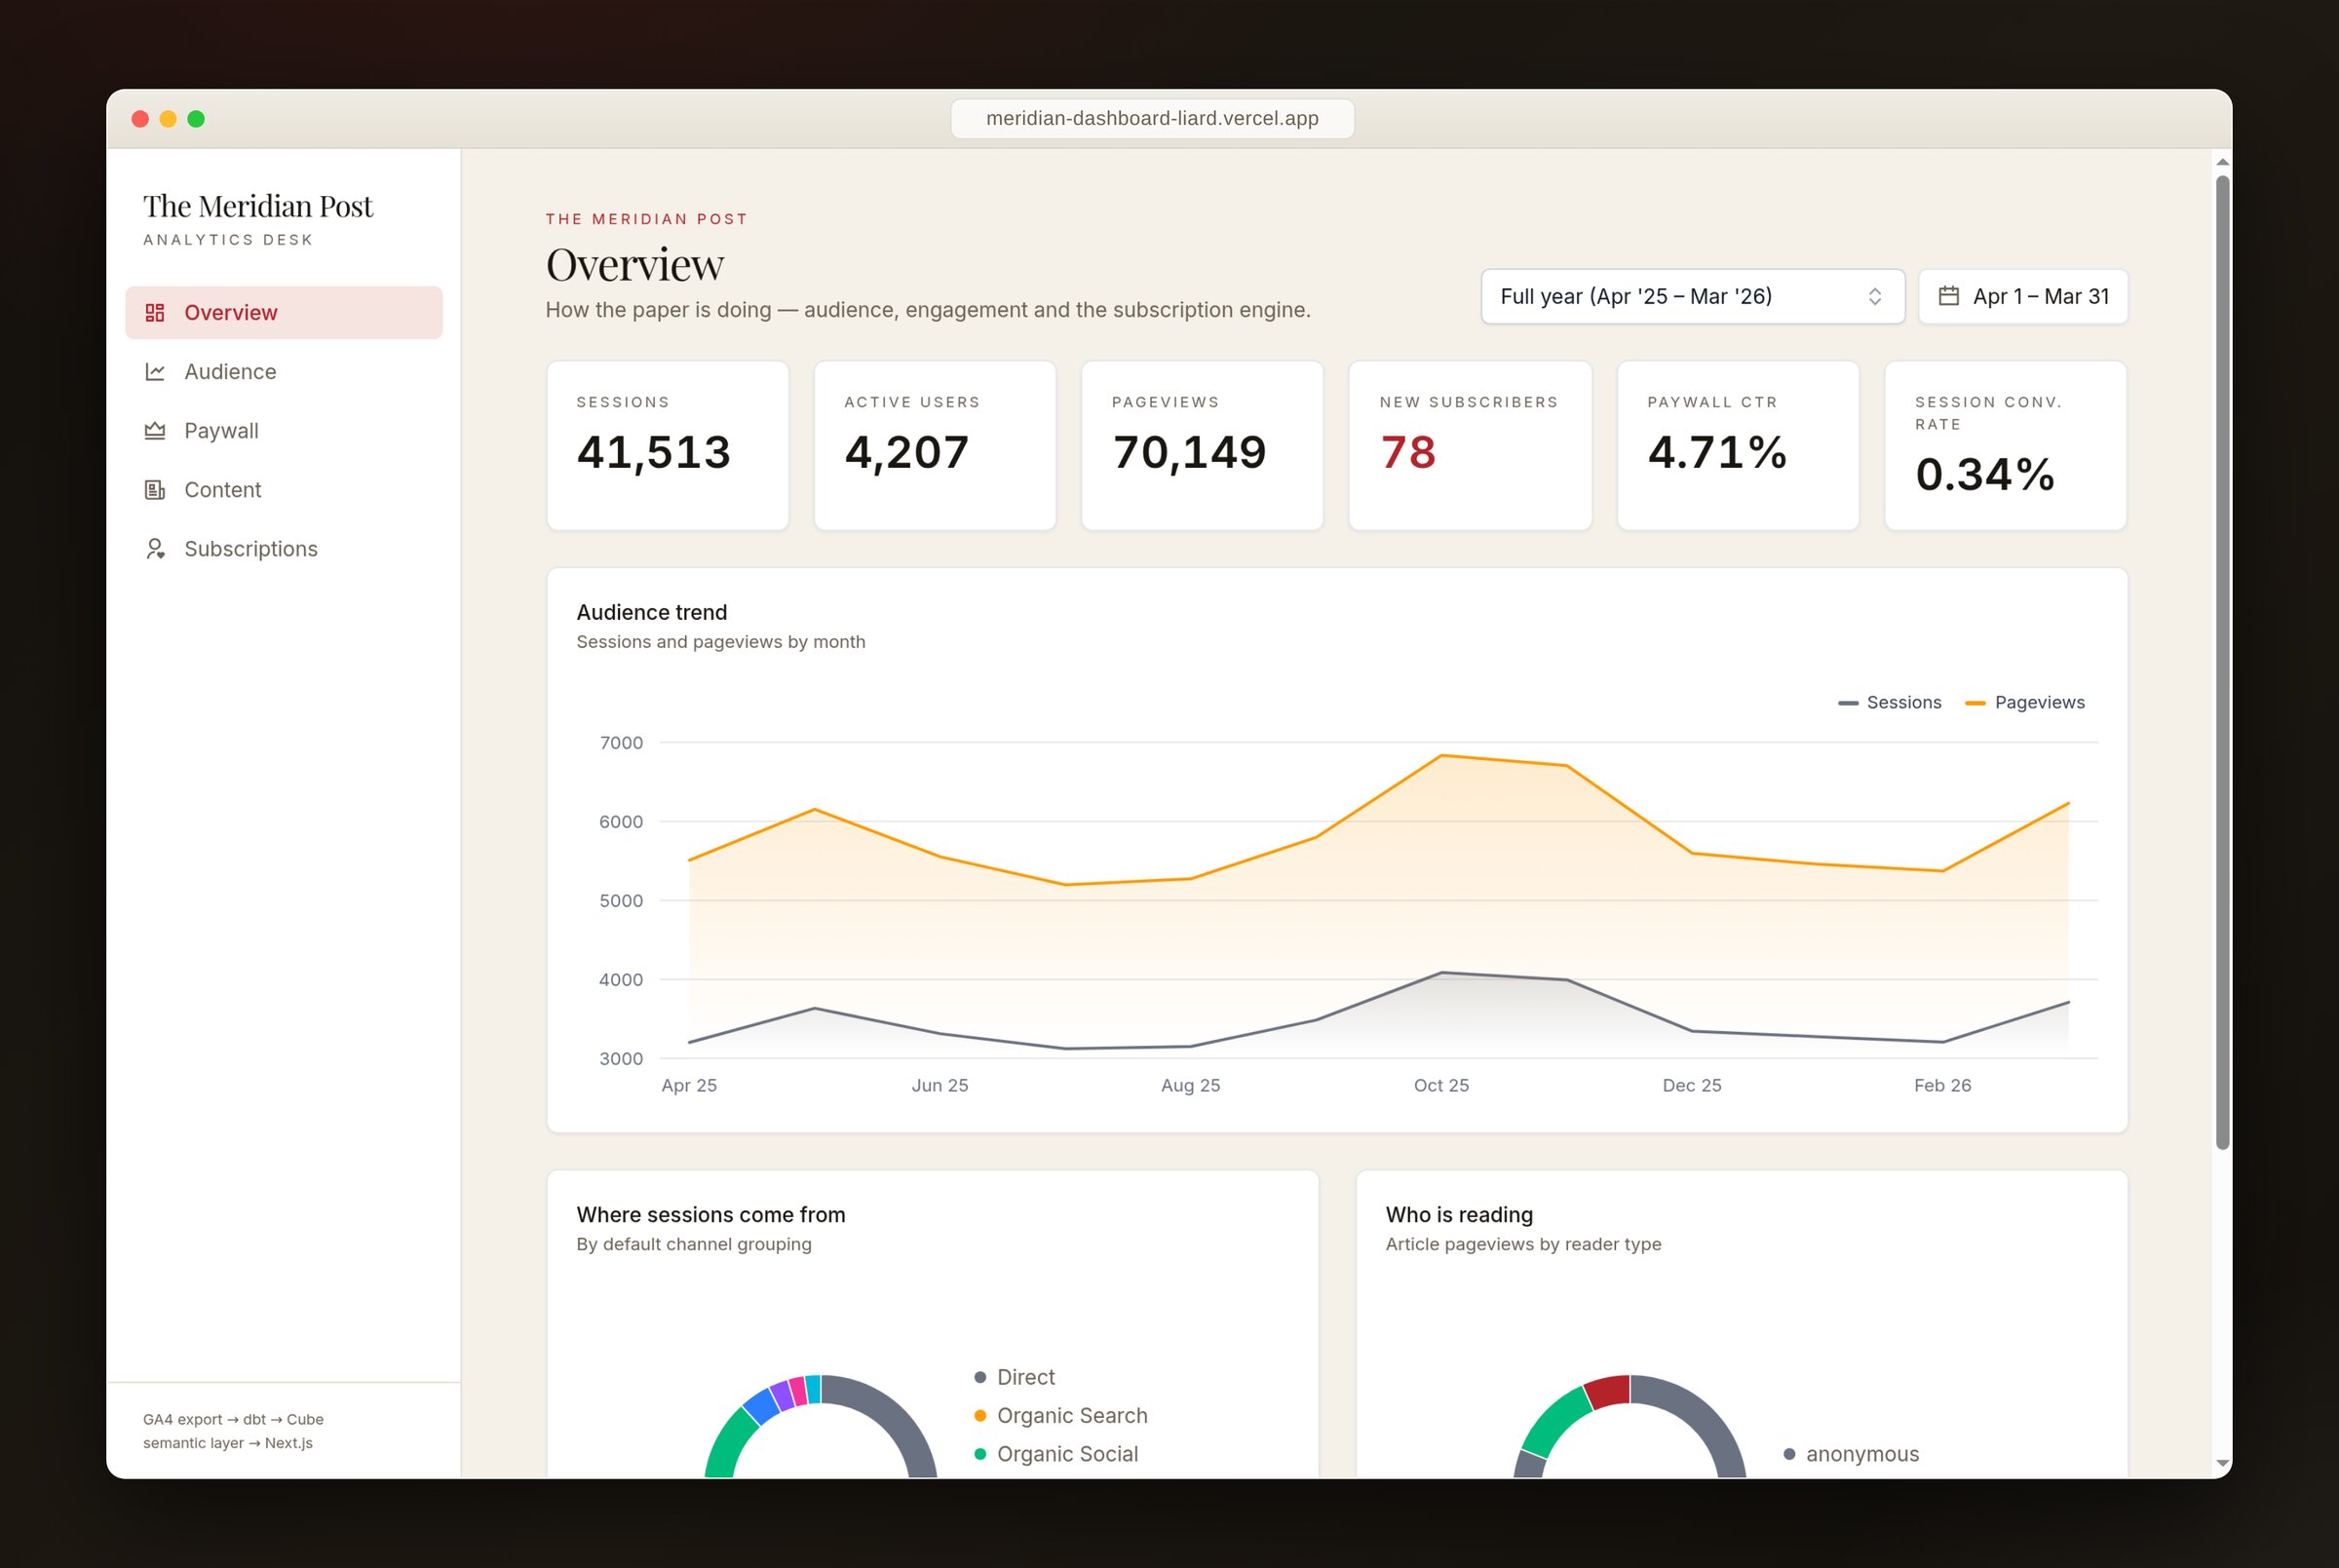
Task: Click the vertical scrollbar thumb
Action: click(x=2222, y=663)
